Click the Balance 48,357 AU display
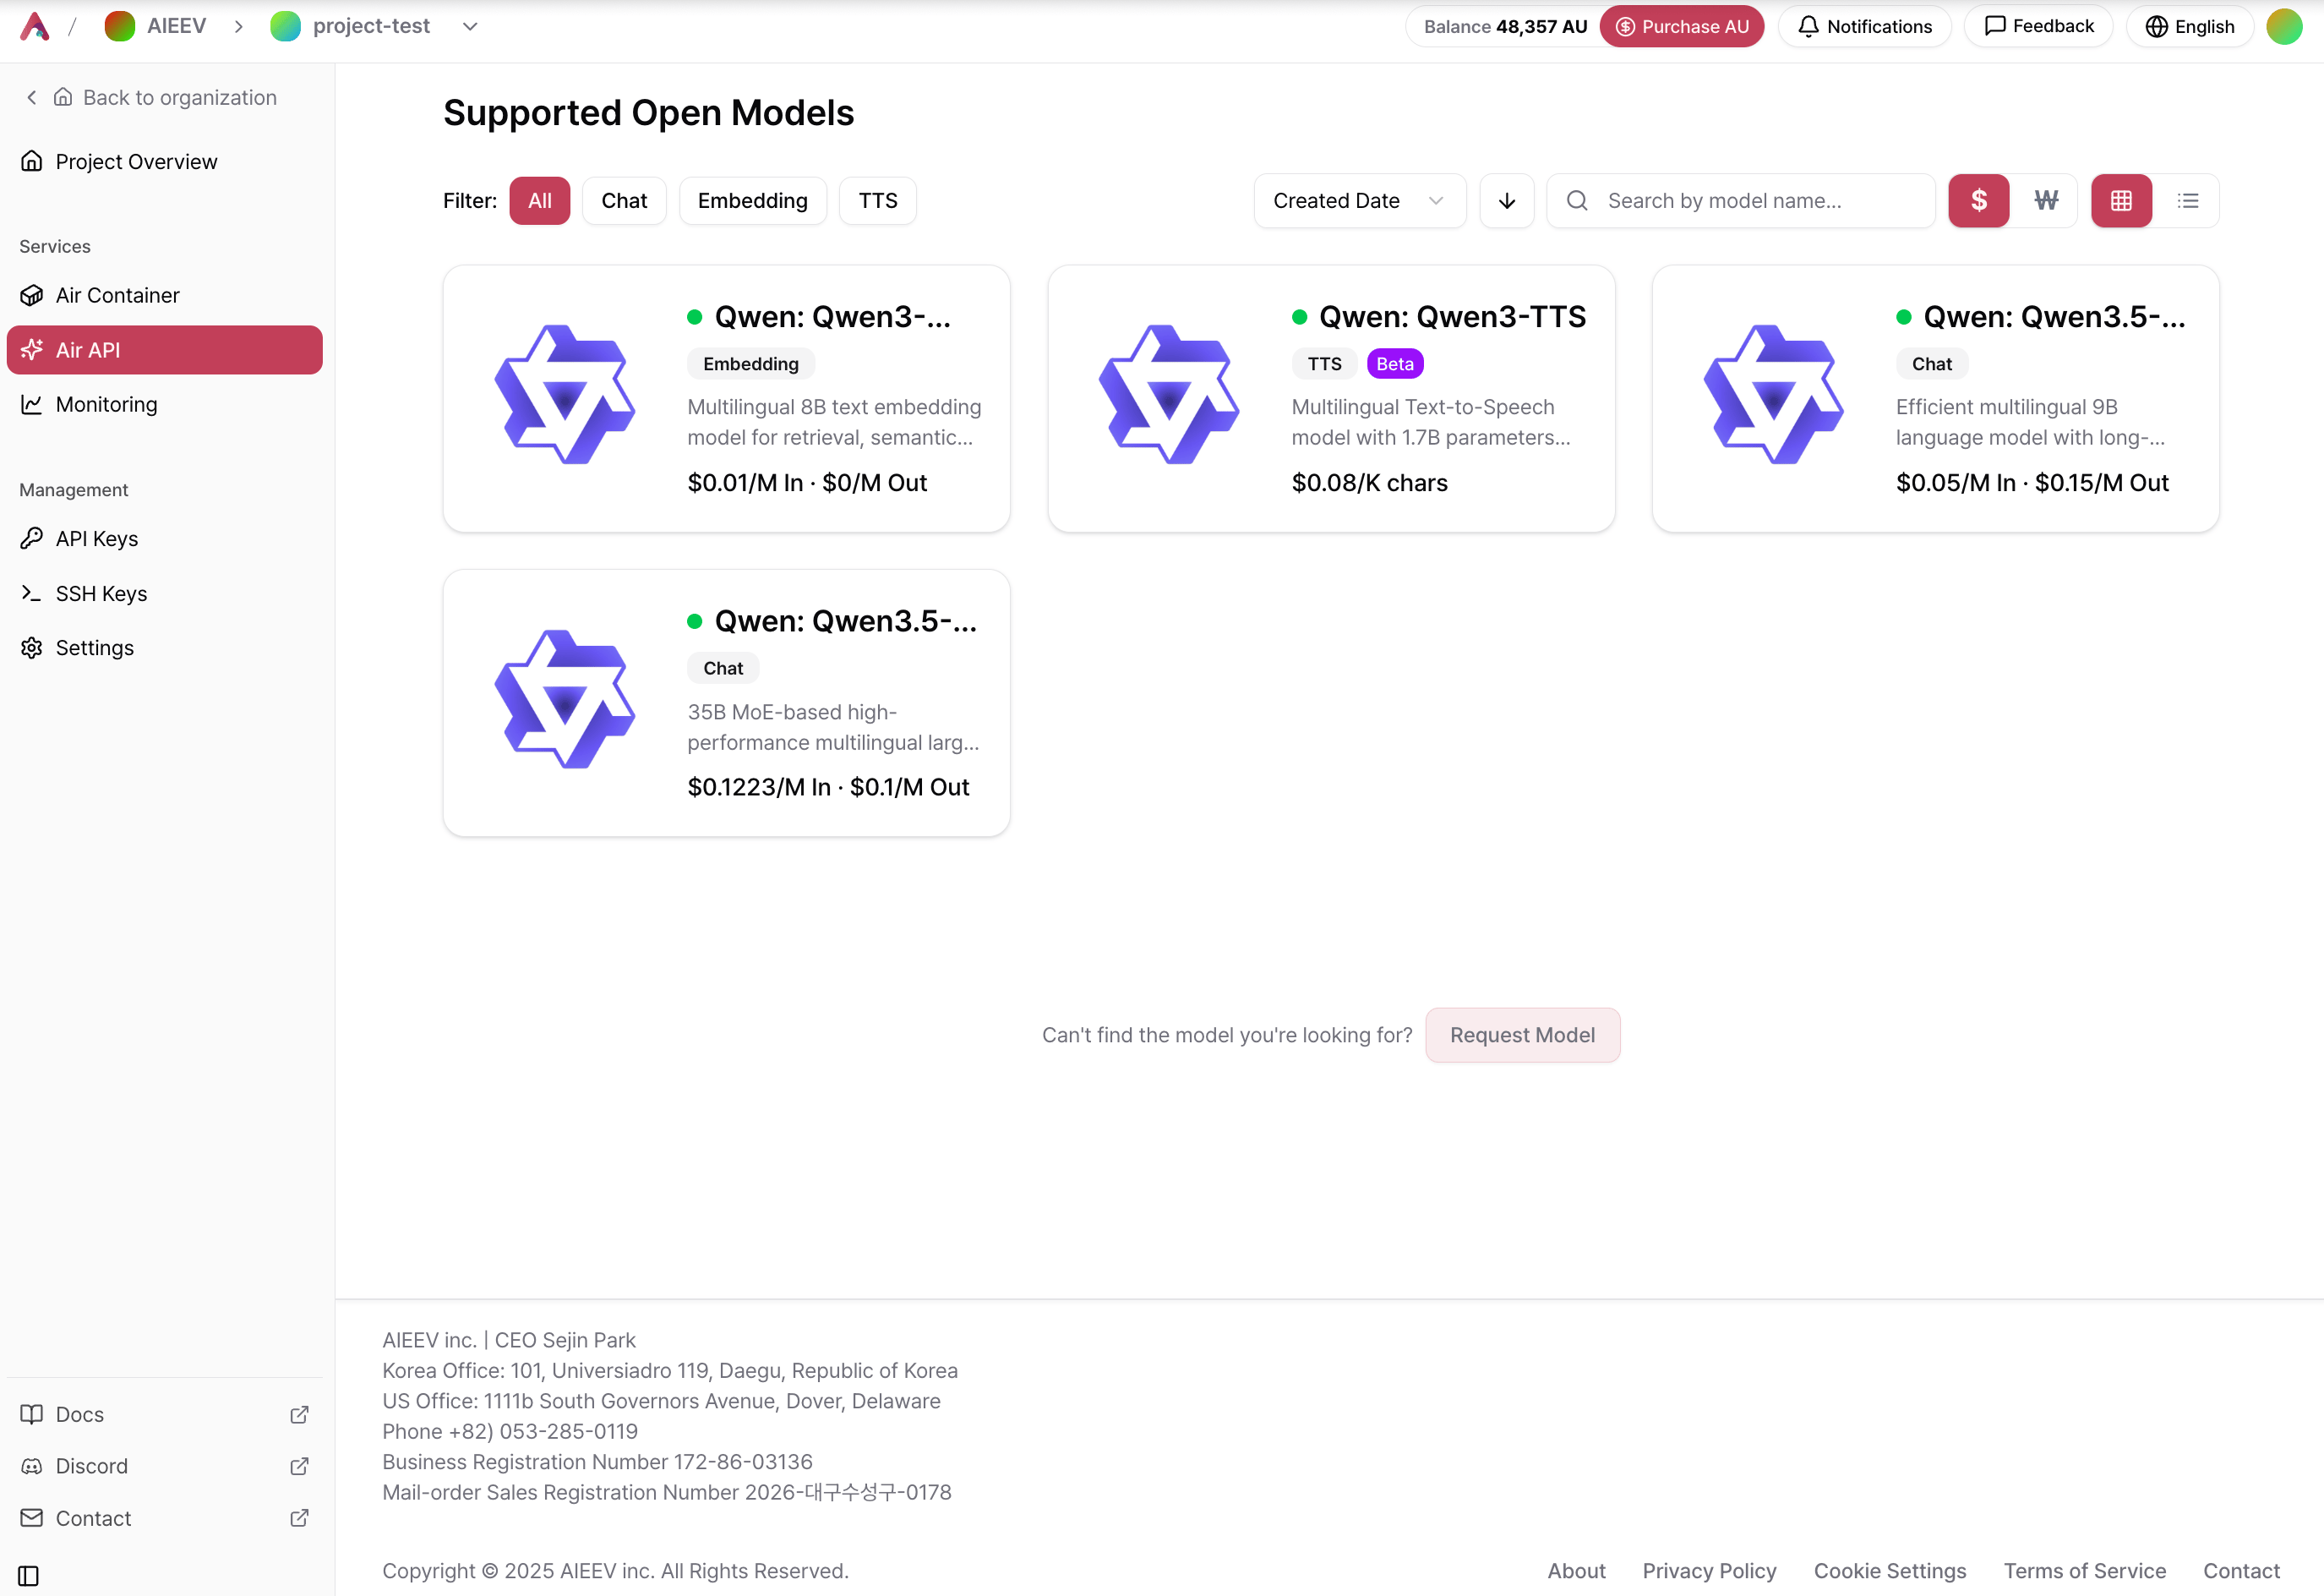The image size is (2324, 1596). coord(1505,26)
